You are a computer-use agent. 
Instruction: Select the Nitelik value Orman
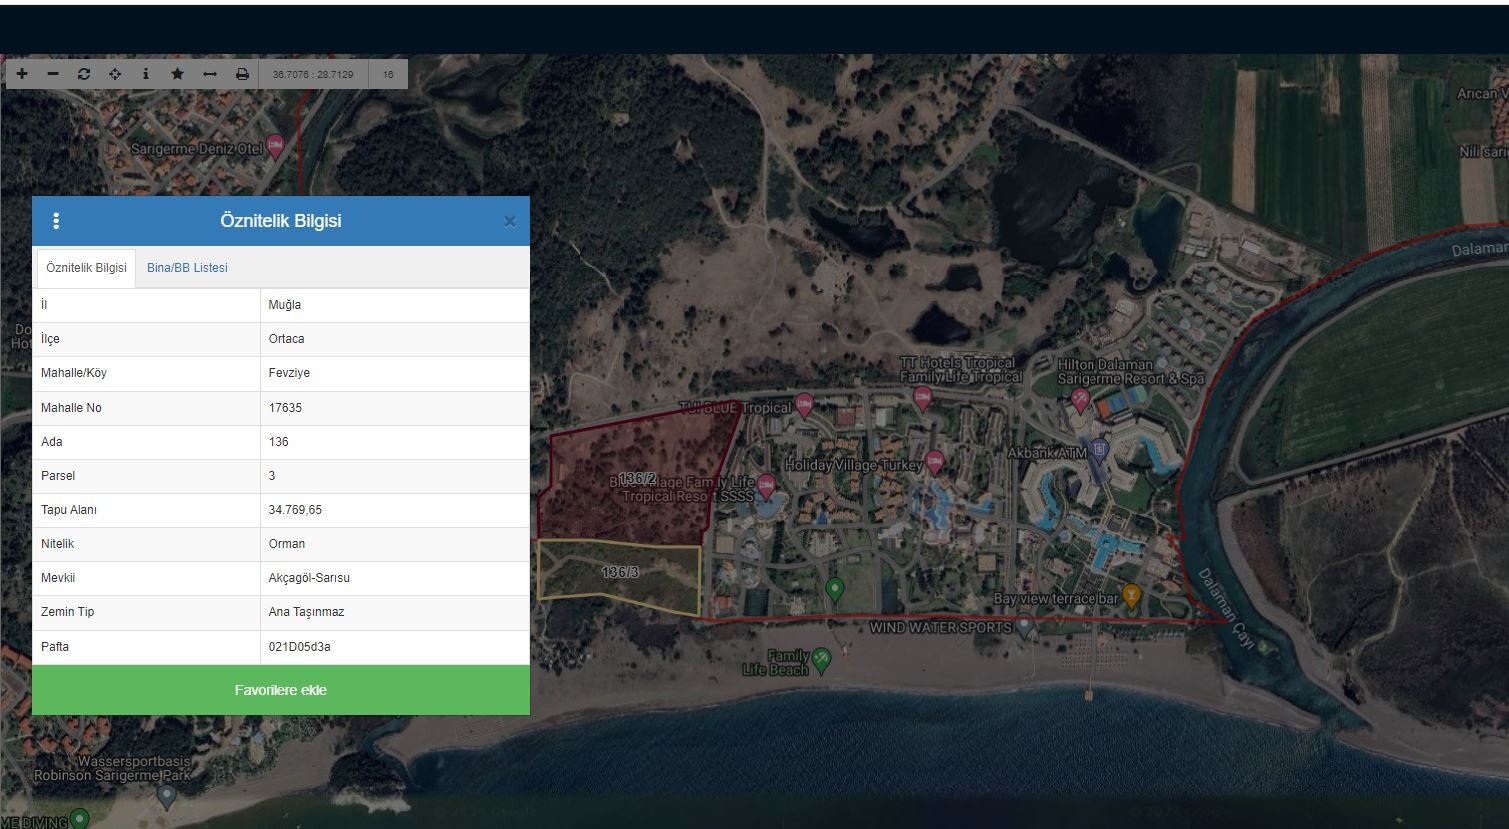[287, 544]
